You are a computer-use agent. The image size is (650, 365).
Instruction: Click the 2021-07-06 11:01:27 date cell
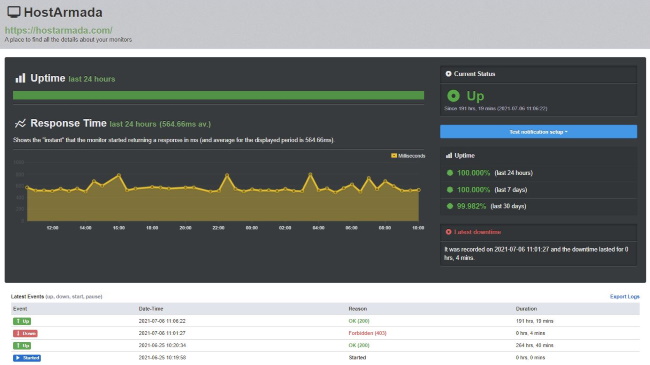point(162,333)
